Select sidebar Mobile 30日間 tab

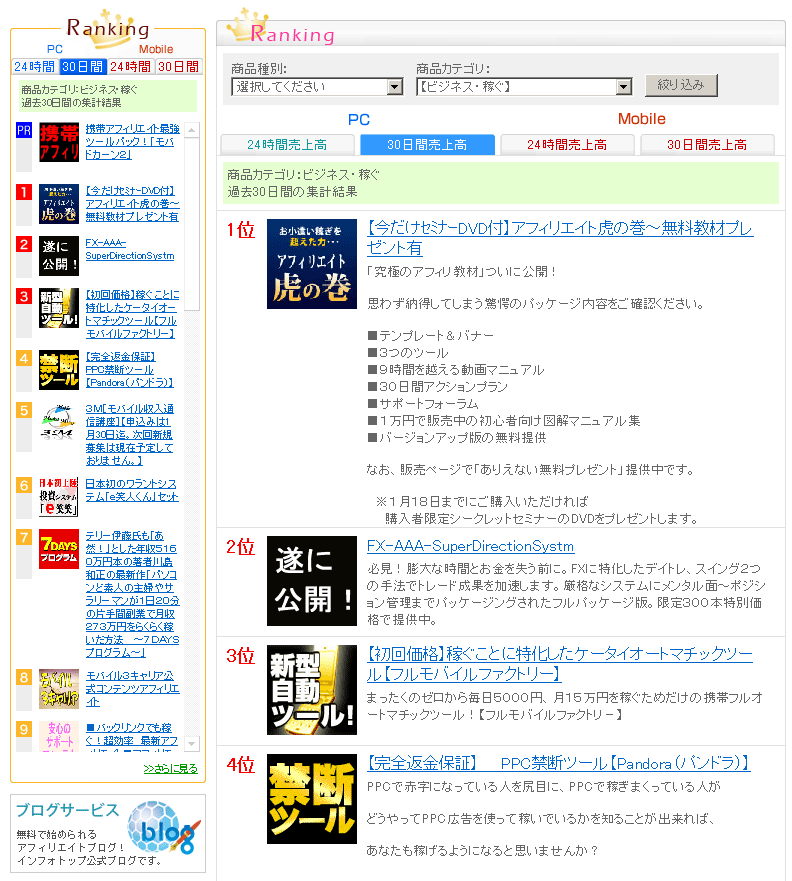pyautogui.click(x=179, y=66)
